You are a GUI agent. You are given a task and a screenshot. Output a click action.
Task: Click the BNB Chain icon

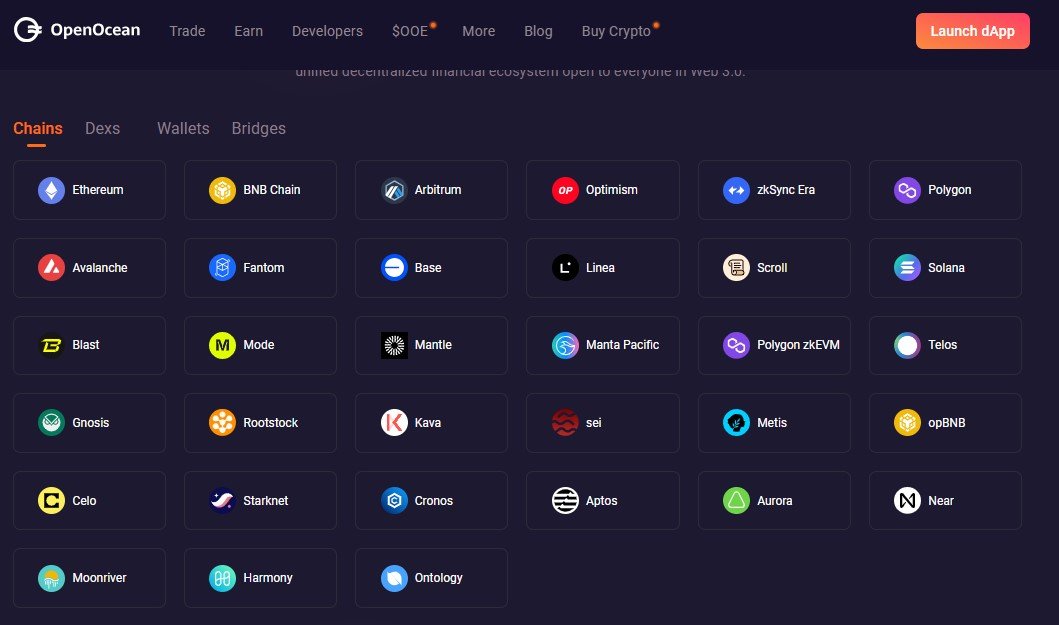222,191
